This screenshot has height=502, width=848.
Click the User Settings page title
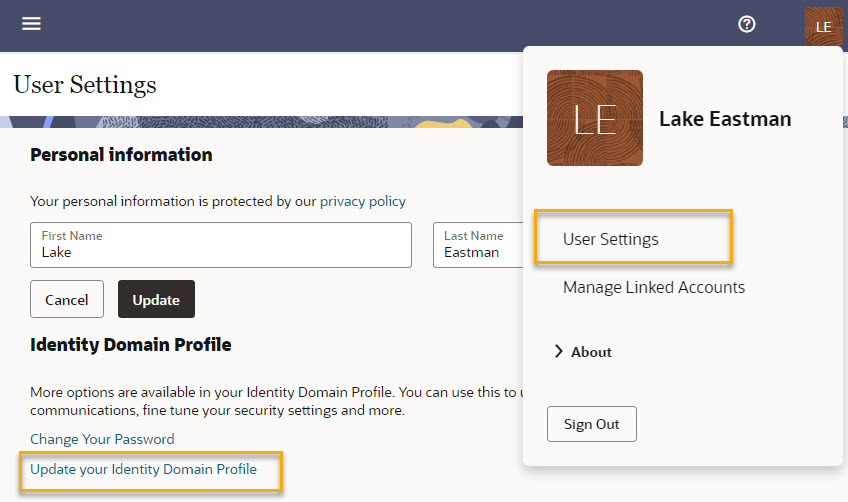85,84
